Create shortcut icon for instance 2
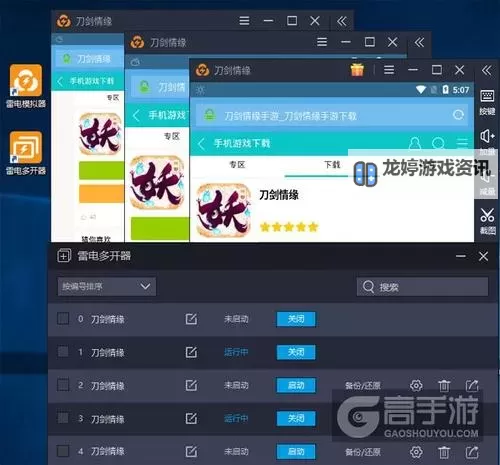This screenshot has height=465, width=500. (x=472, y=386)
